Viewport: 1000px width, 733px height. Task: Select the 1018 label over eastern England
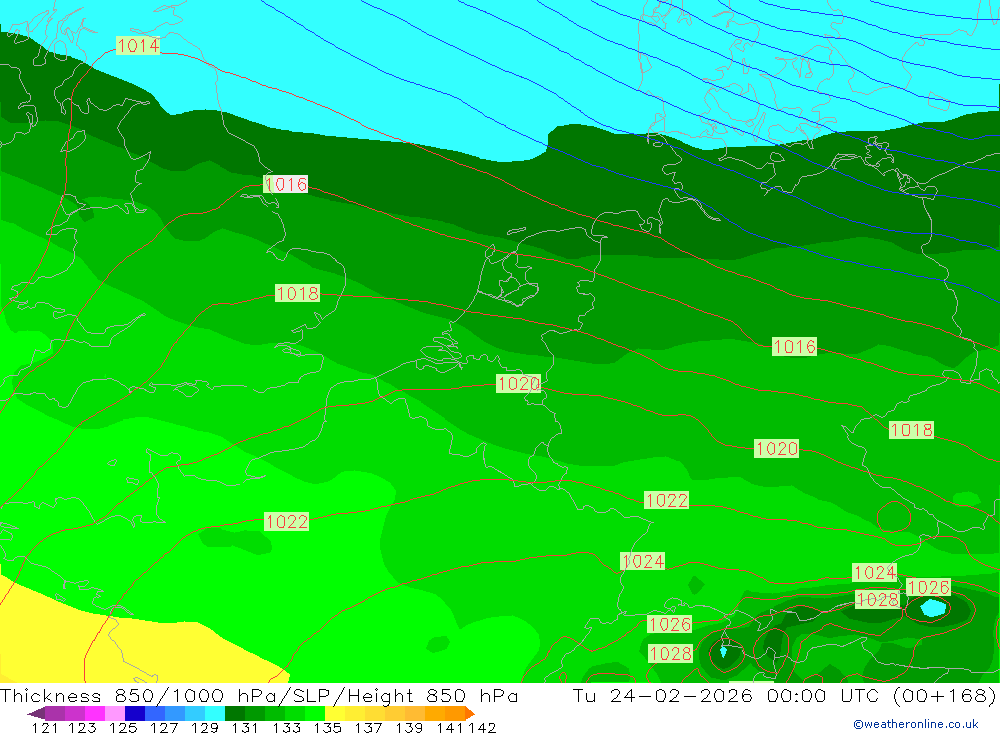[297, 293]
